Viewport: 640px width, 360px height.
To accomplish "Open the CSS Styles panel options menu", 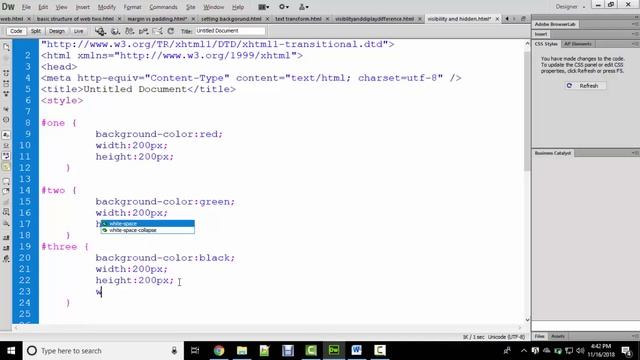I will [635, 44].
